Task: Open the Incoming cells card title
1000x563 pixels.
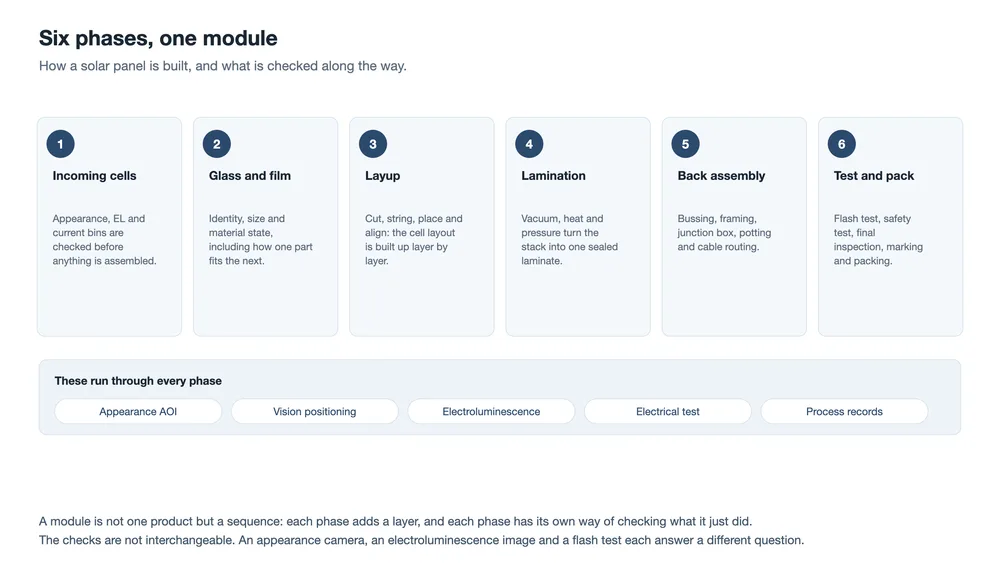Action: [x=94, y=176]
